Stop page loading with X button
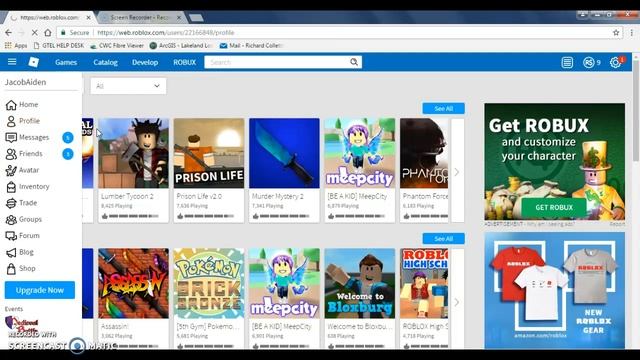 34,32
